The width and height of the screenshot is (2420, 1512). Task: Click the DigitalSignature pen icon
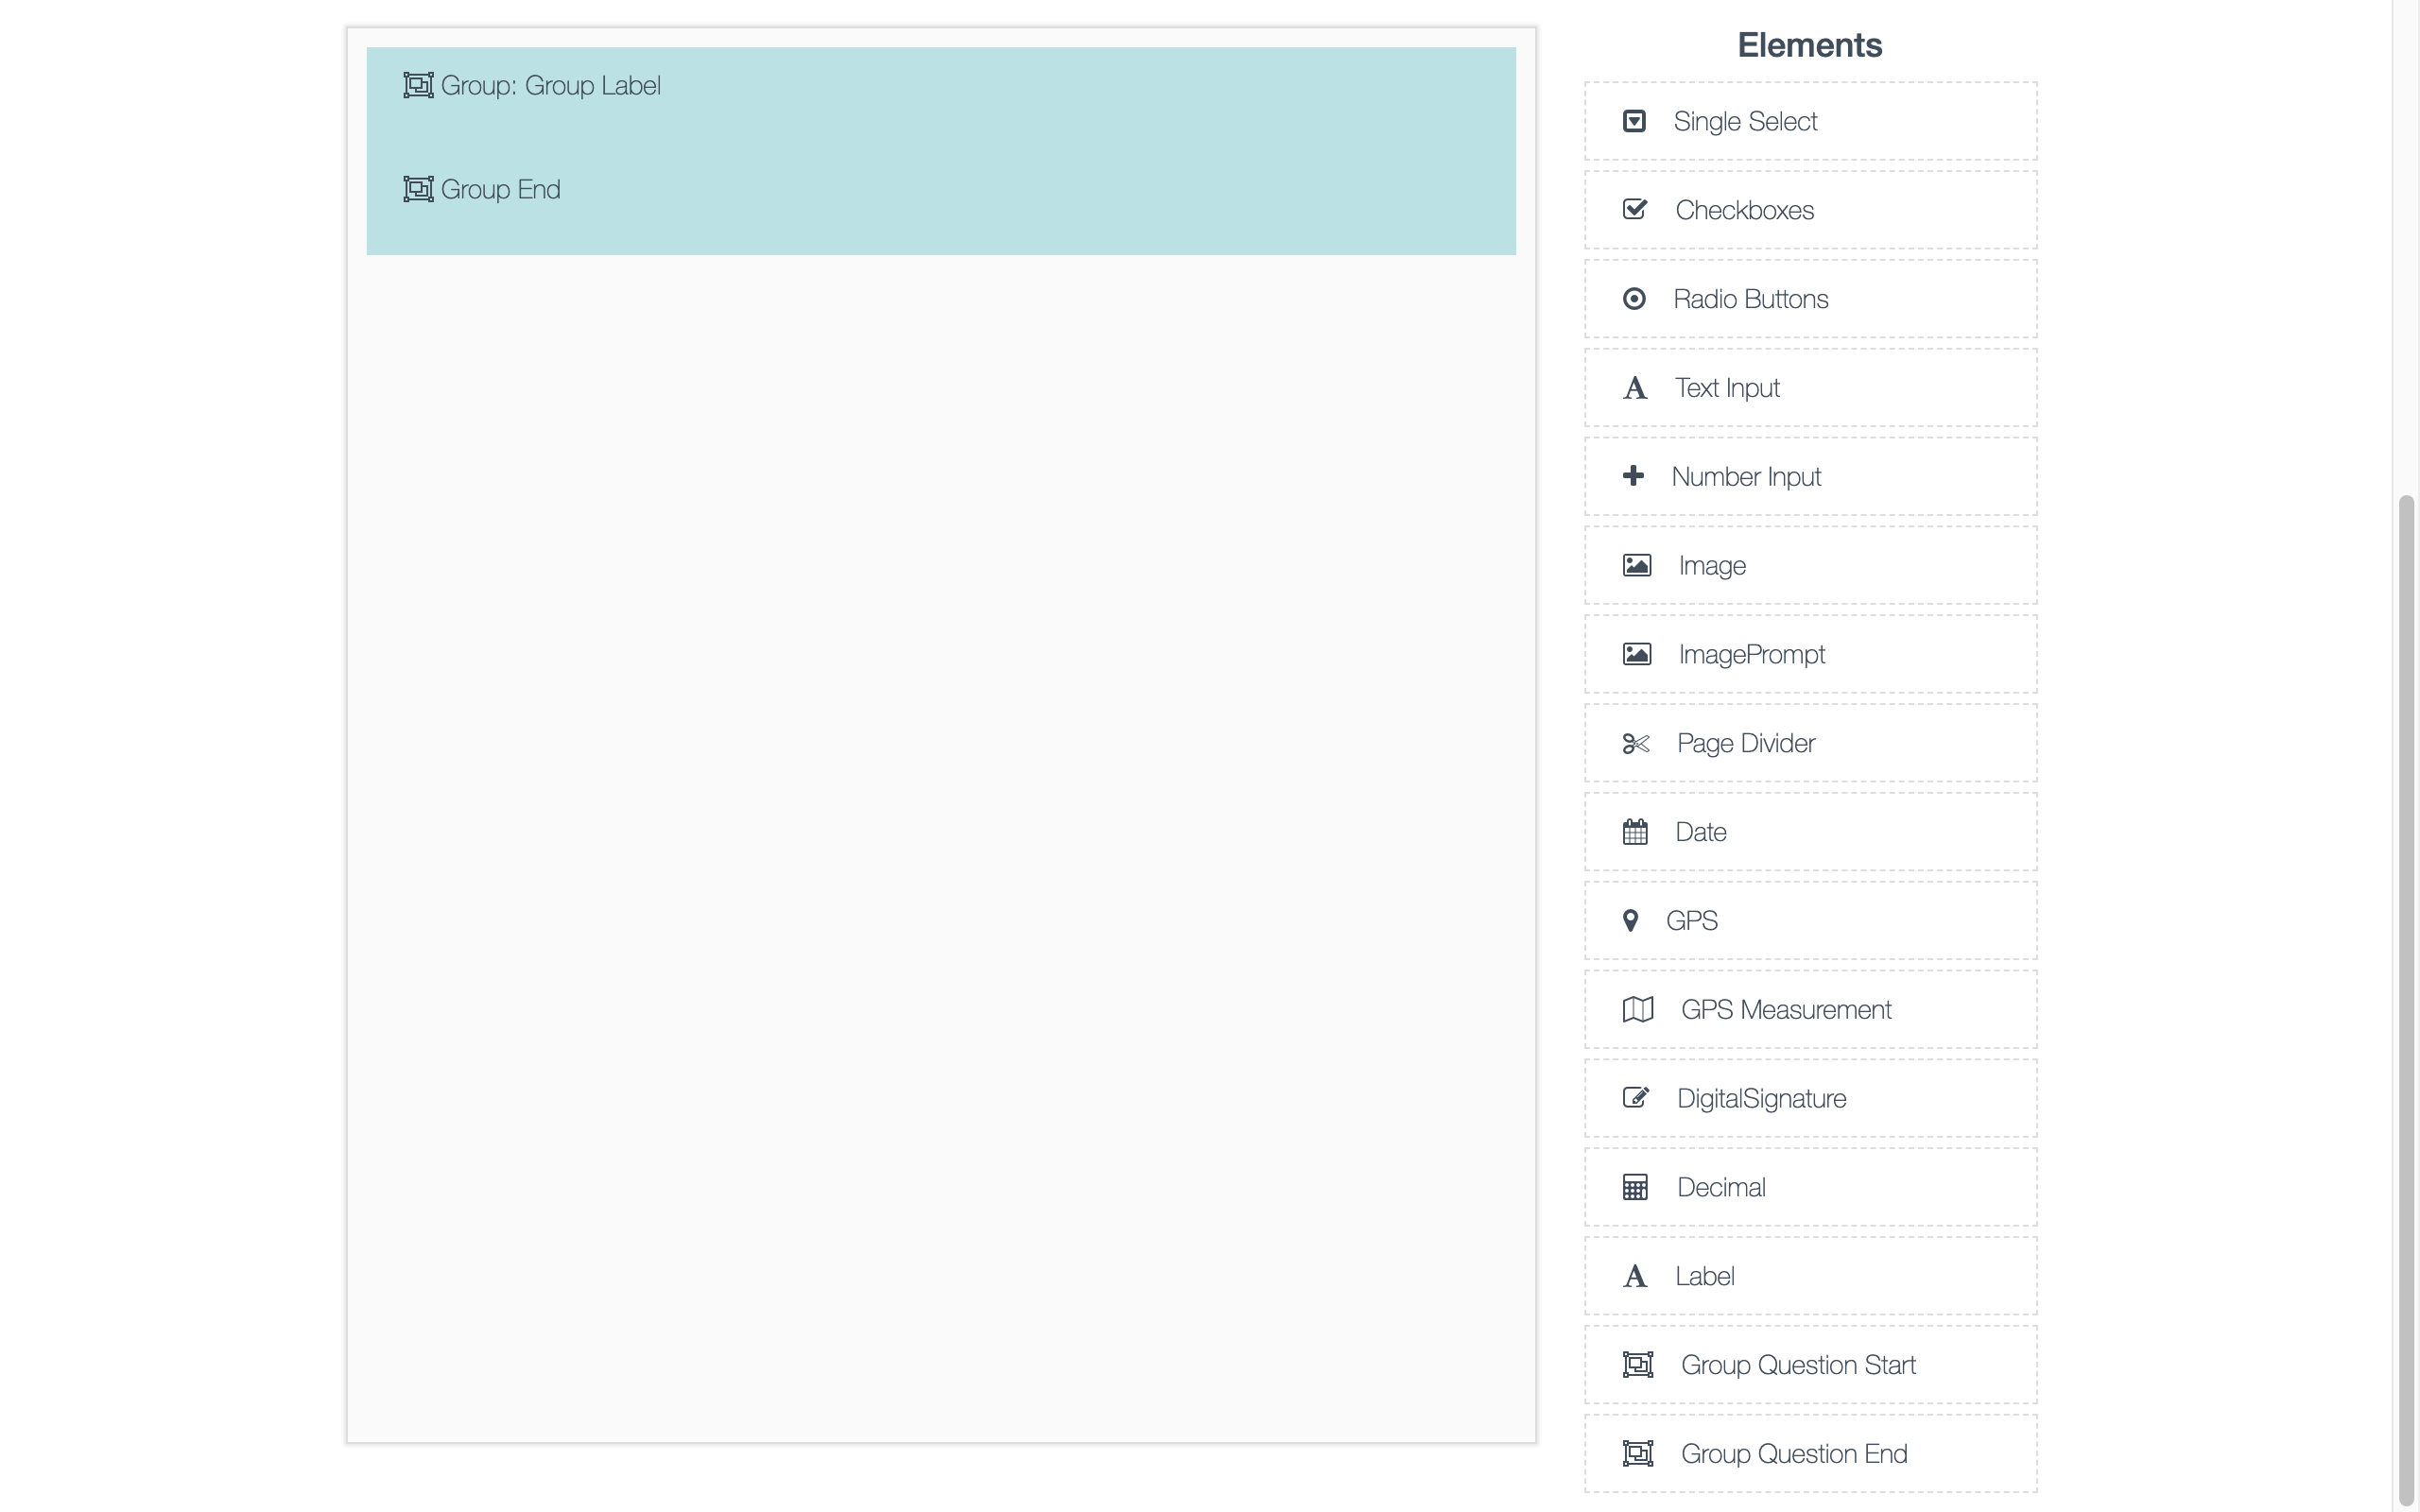1635,1098
